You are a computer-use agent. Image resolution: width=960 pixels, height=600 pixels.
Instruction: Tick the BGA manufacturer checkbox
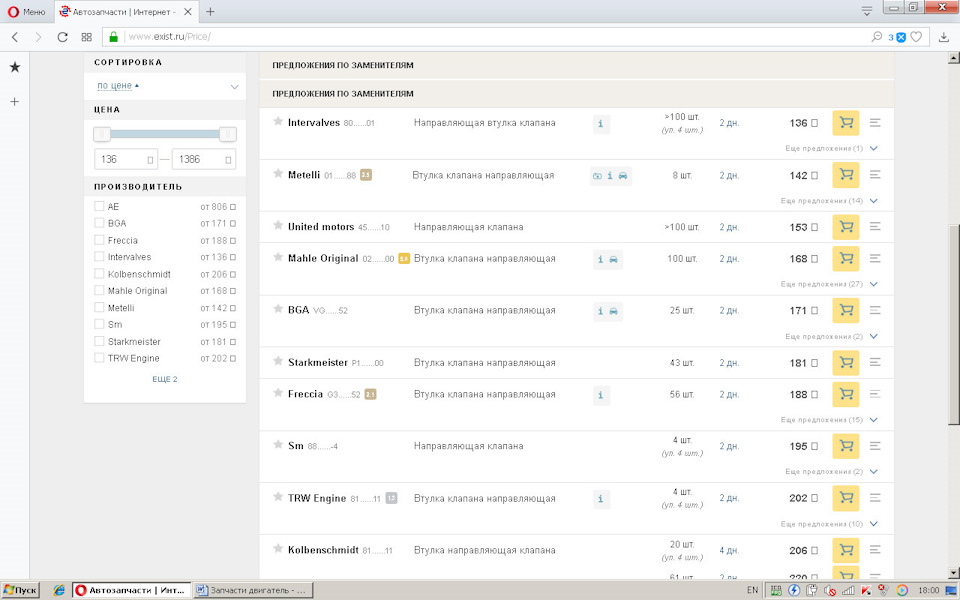[99, 223]
